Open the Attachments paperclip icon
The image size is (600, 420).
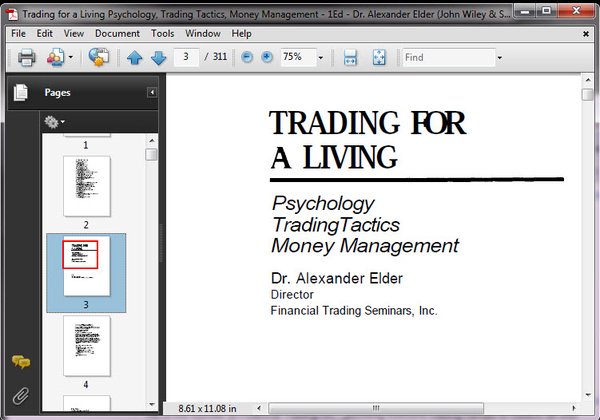(x=21, y=396)
